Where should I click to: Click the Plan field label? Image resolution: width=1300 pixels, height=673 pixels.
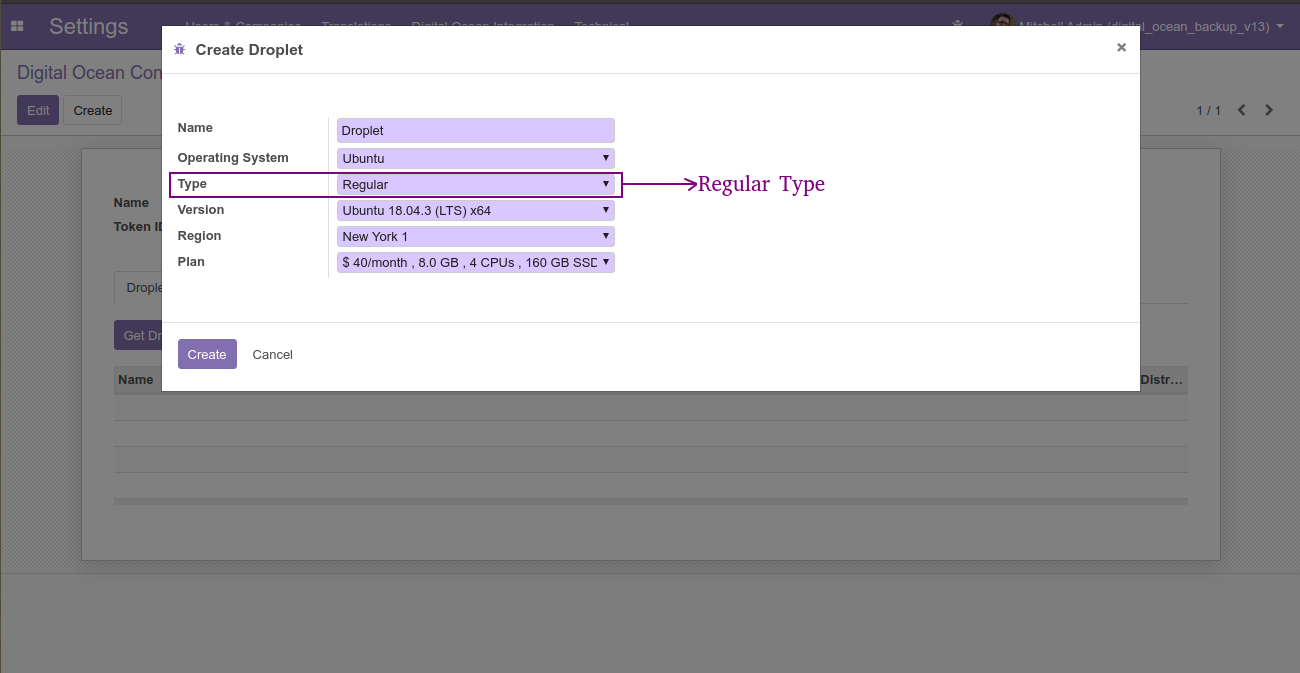click(x=191, y=262)
